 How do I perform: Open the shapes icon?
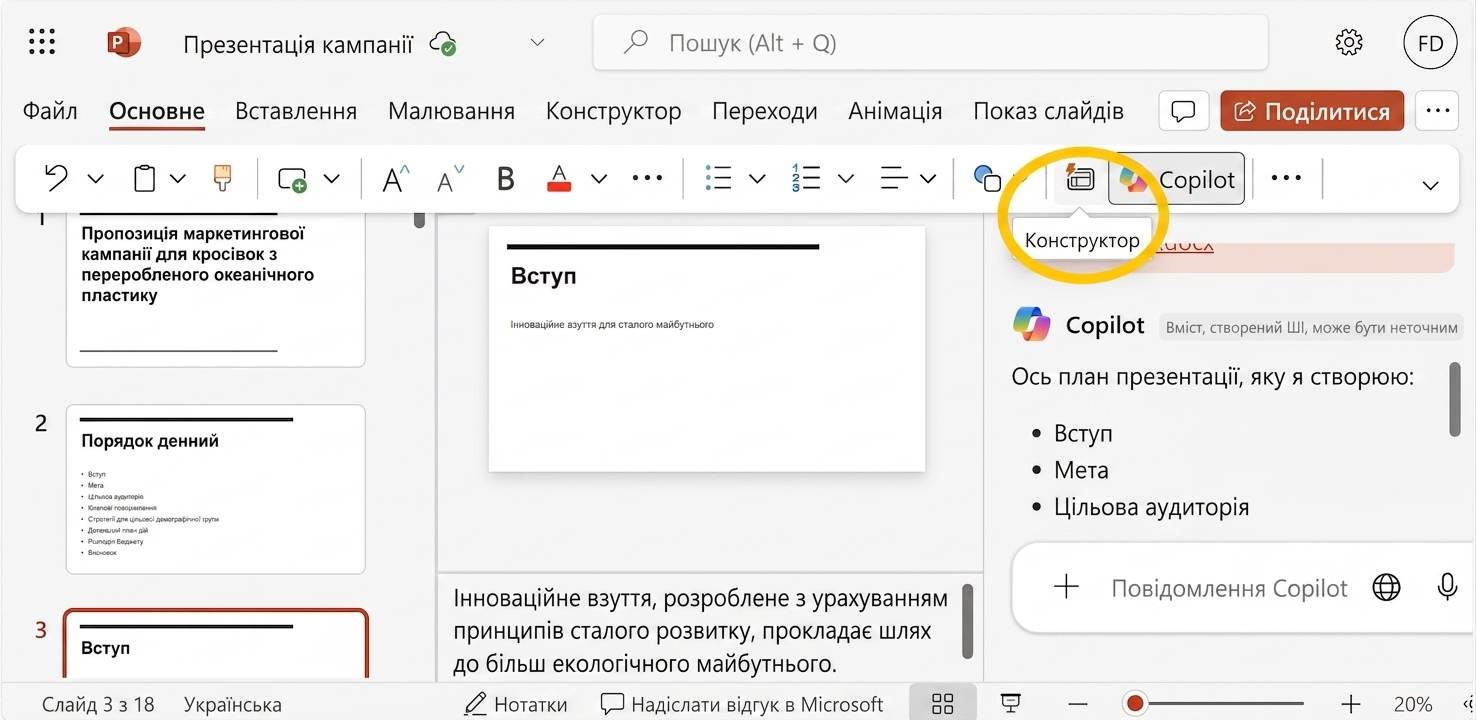click(987, 179)
